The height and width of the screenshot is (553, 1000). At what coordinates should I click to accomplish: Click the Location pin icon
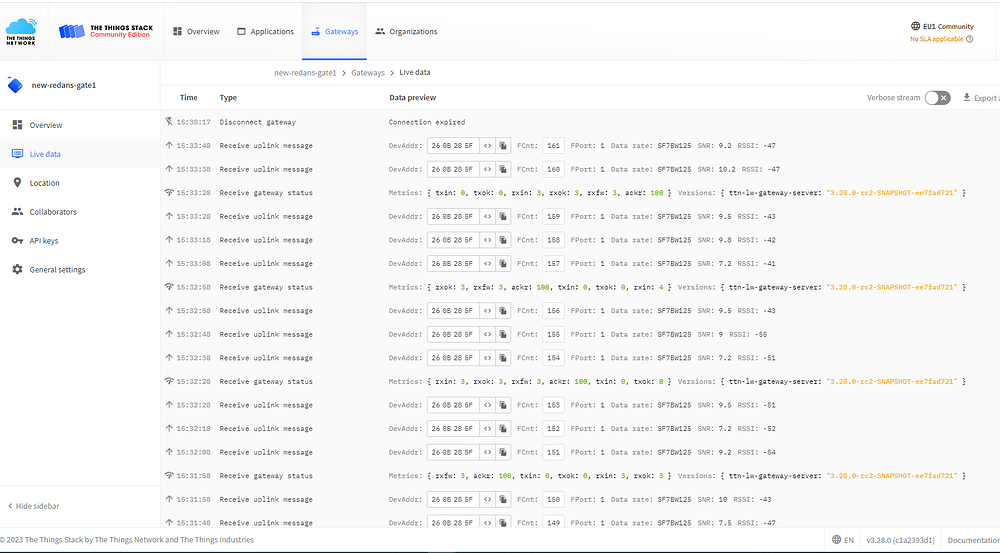tap(17, 182)
